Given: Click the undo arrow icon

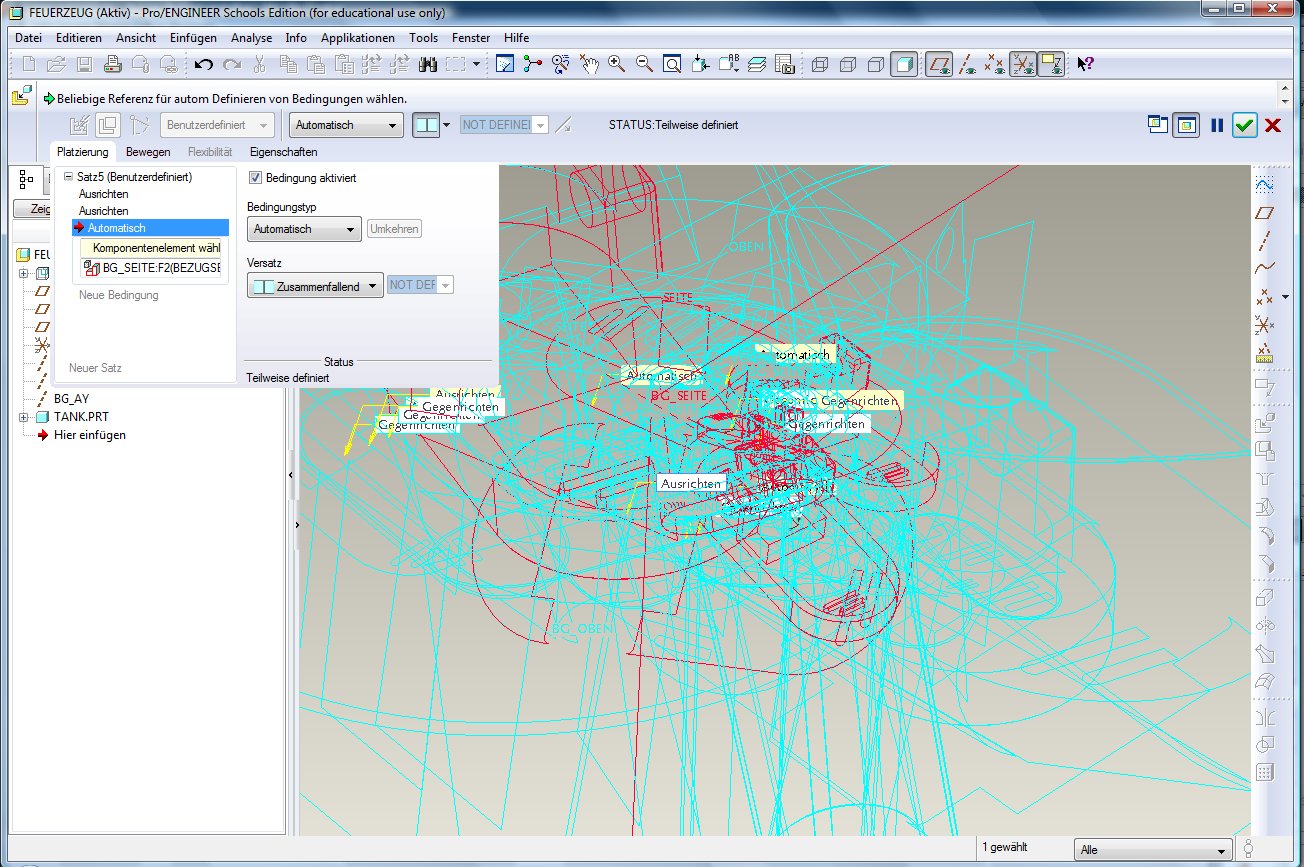Looking at the screenshot, I should coord(203,64).
